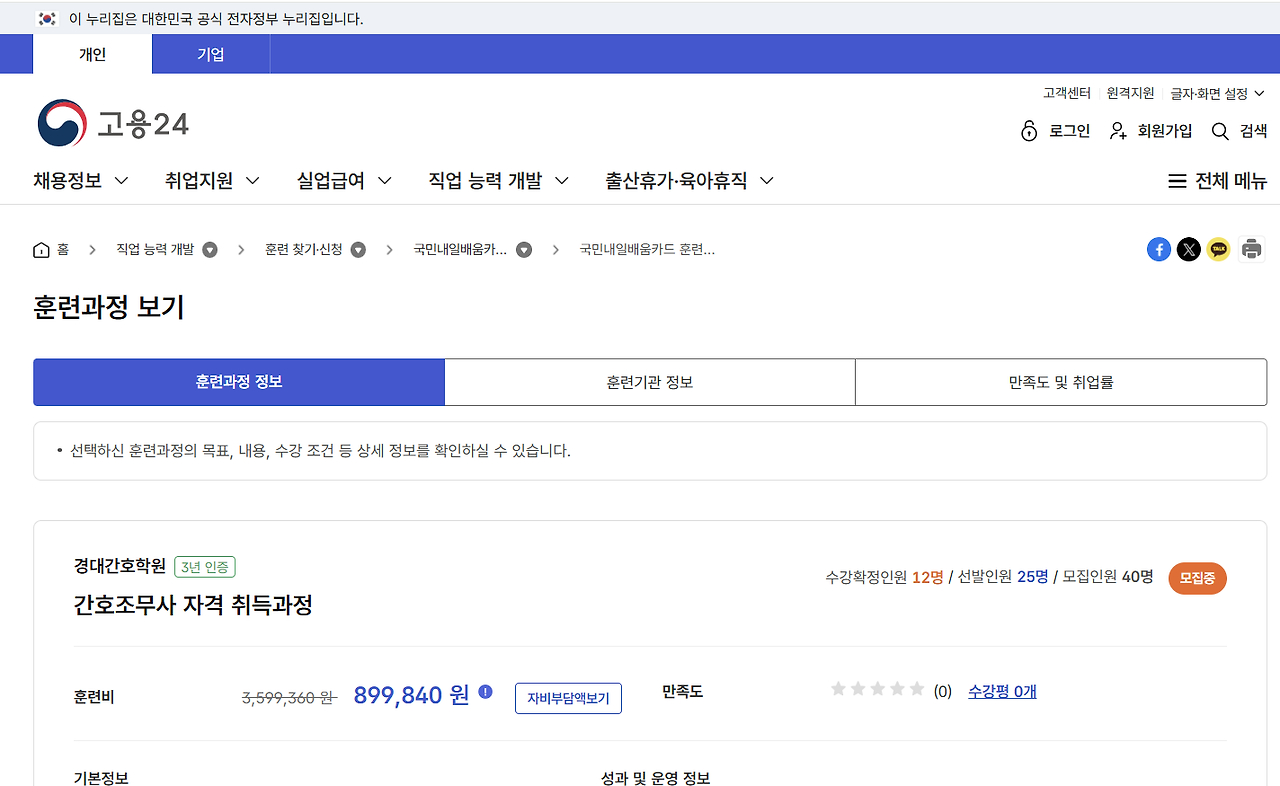Select the 기업 tab at top
This screenshot has width=1280, height=786.
click(211, 54)
